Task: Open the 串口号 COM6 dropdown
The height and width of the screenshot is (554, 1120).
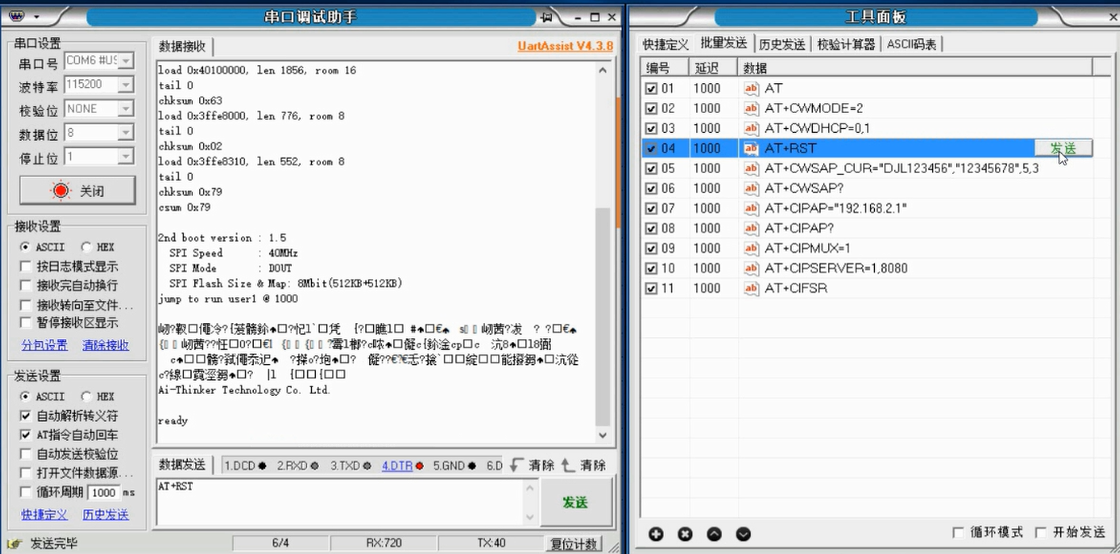Action: click(126, 61)
